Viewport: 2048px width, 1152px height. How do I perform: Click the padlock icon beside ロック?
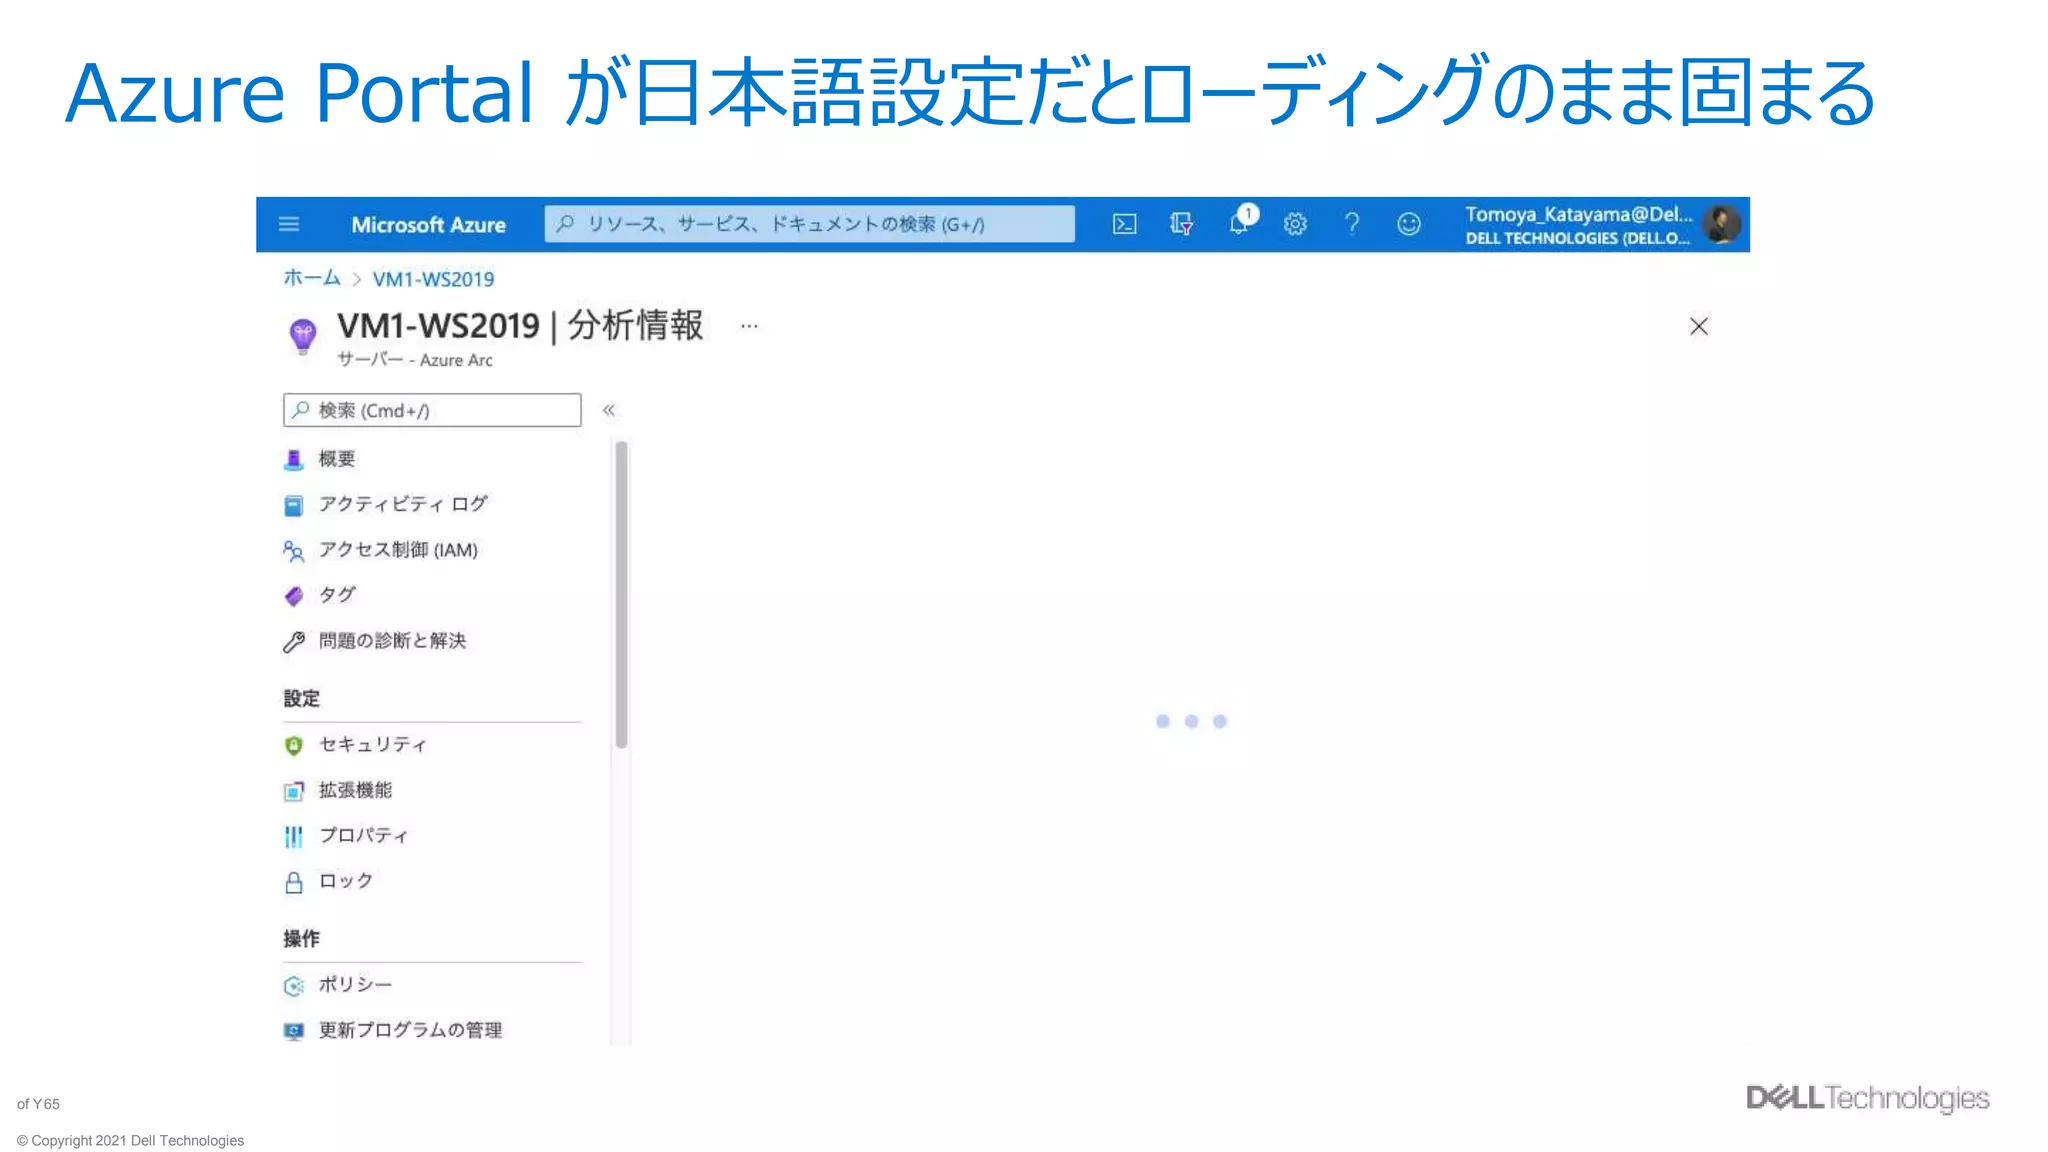293,882
